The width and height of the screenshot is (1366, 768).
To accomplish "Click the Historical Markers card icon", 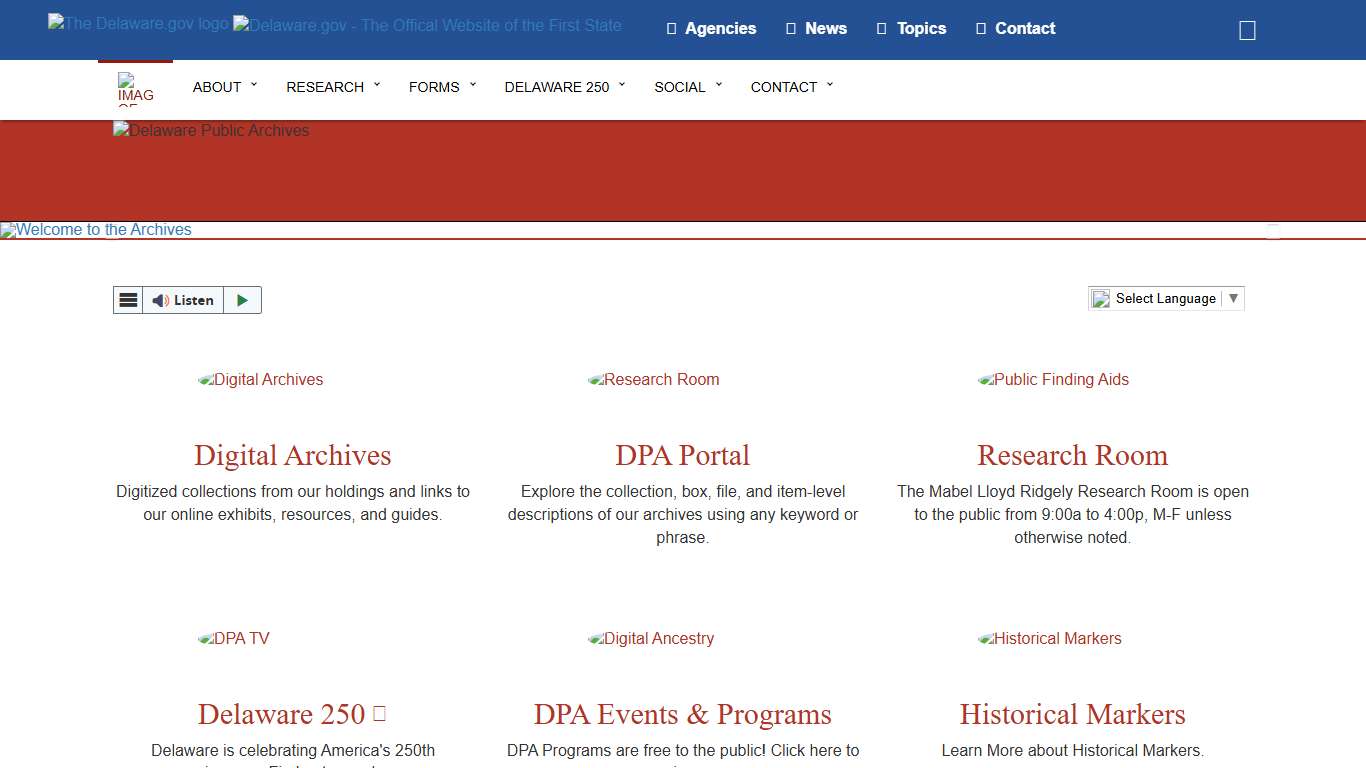I will 1049,639.
